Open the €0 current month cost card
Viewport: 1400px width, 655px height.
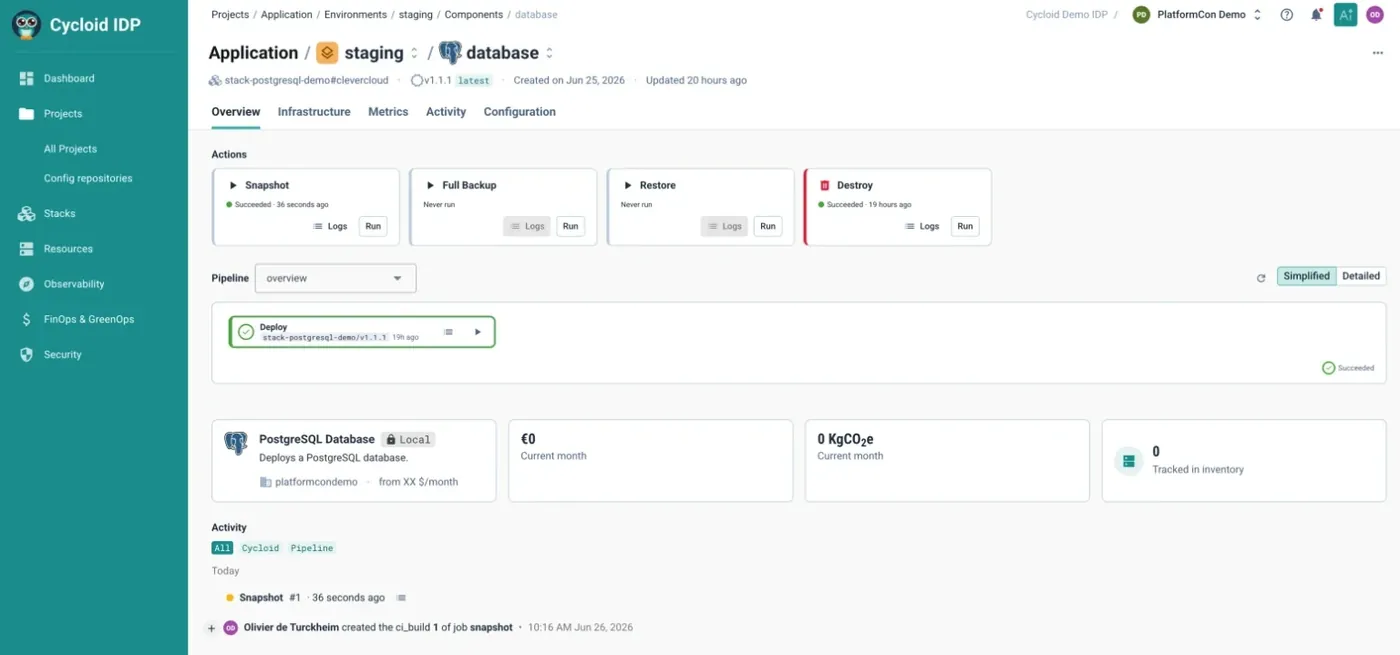651,461
